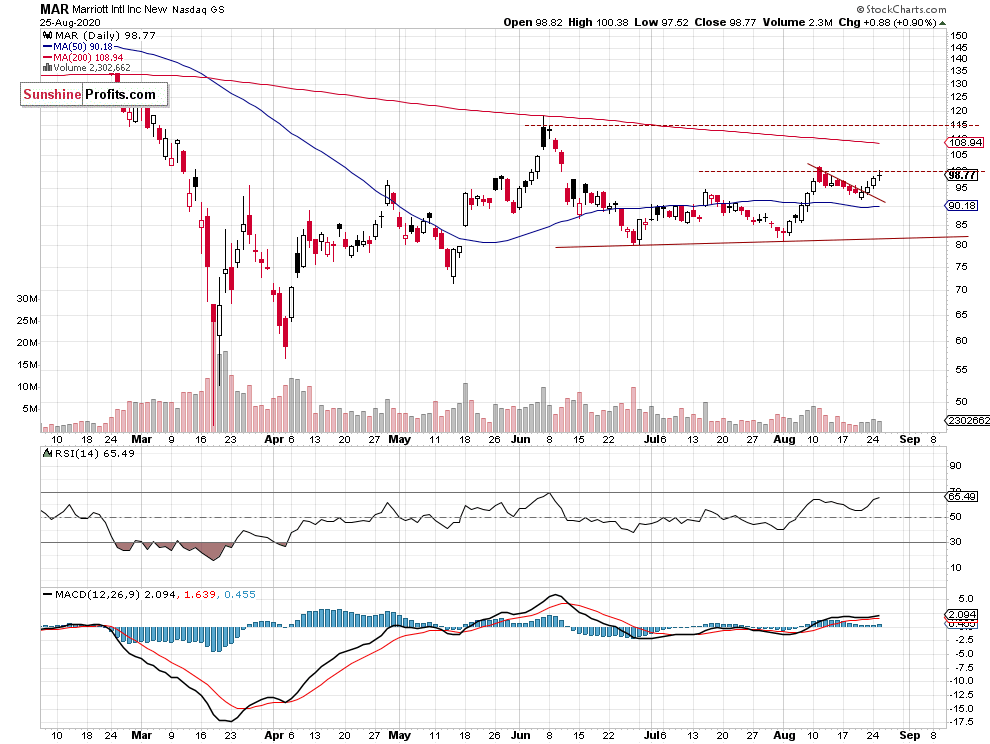This screenshot has height=744, width=990.
Task: Click the Marriott Intl Inc New name
Action: 120,9
